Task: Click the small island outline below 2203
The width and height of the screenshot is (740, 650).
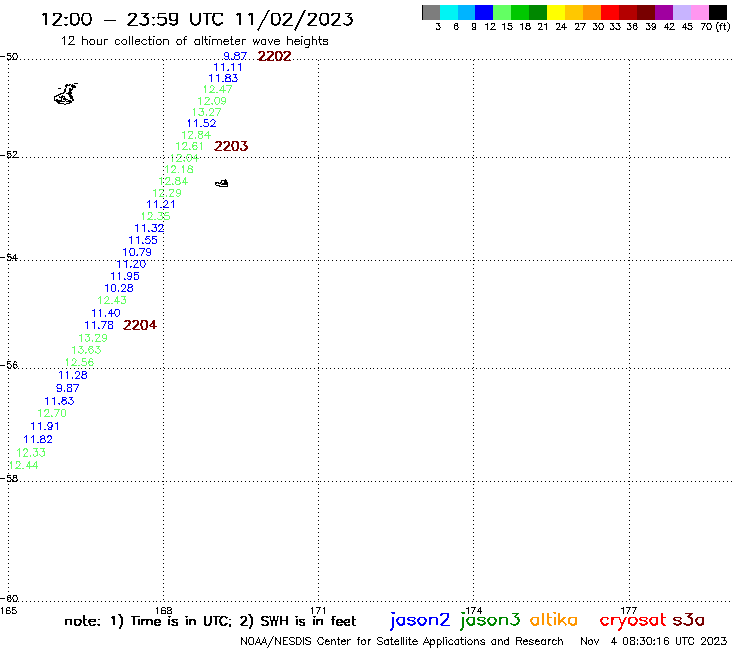Action: coord(222,183)
